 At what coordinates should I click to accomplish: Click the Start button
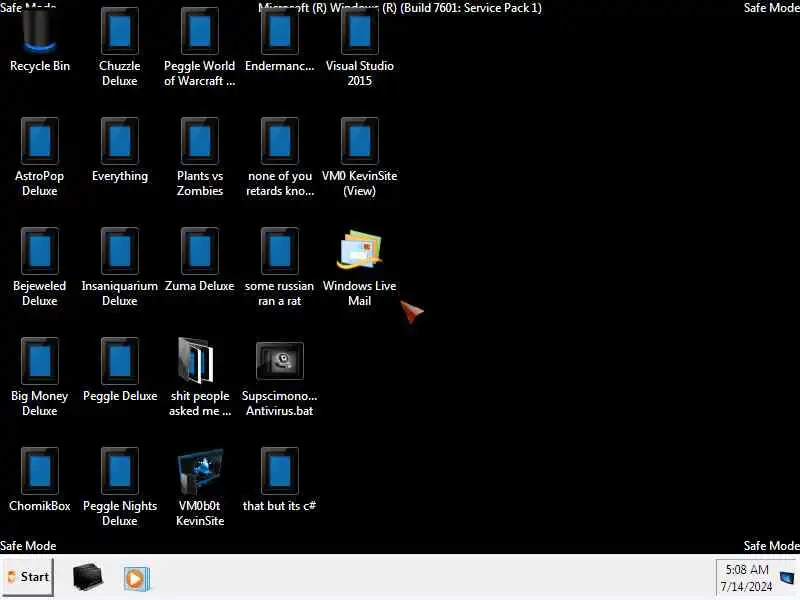click(x=28, y=577)
